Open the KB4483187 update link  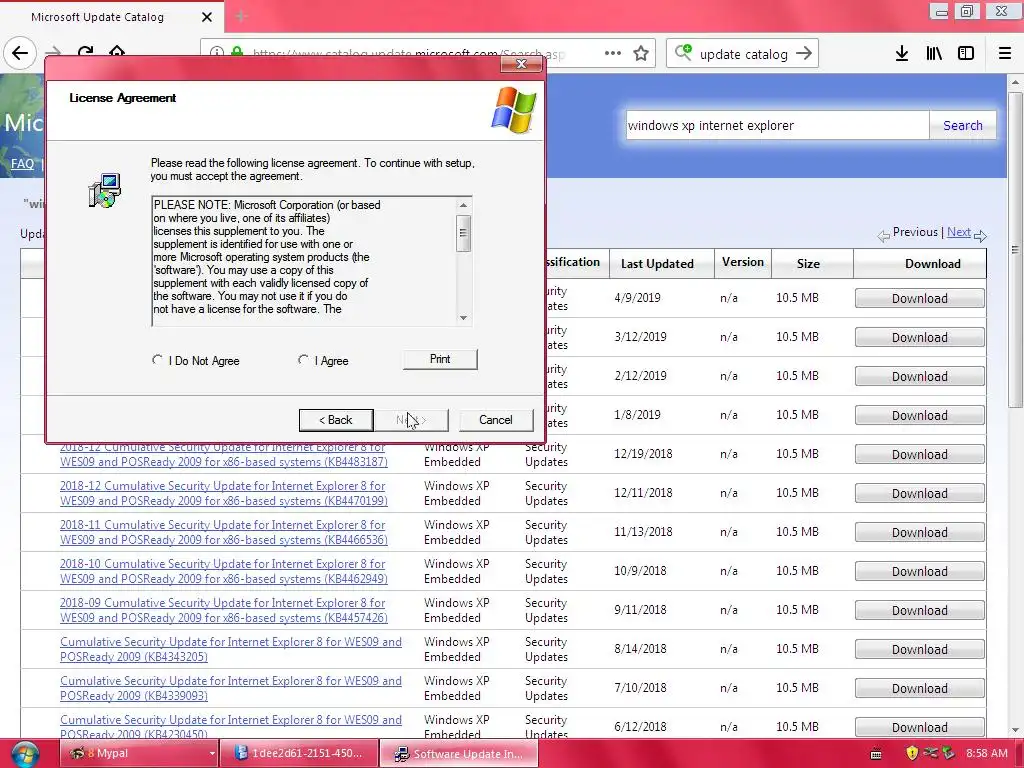pyautogui.click(x=223, y=455)
